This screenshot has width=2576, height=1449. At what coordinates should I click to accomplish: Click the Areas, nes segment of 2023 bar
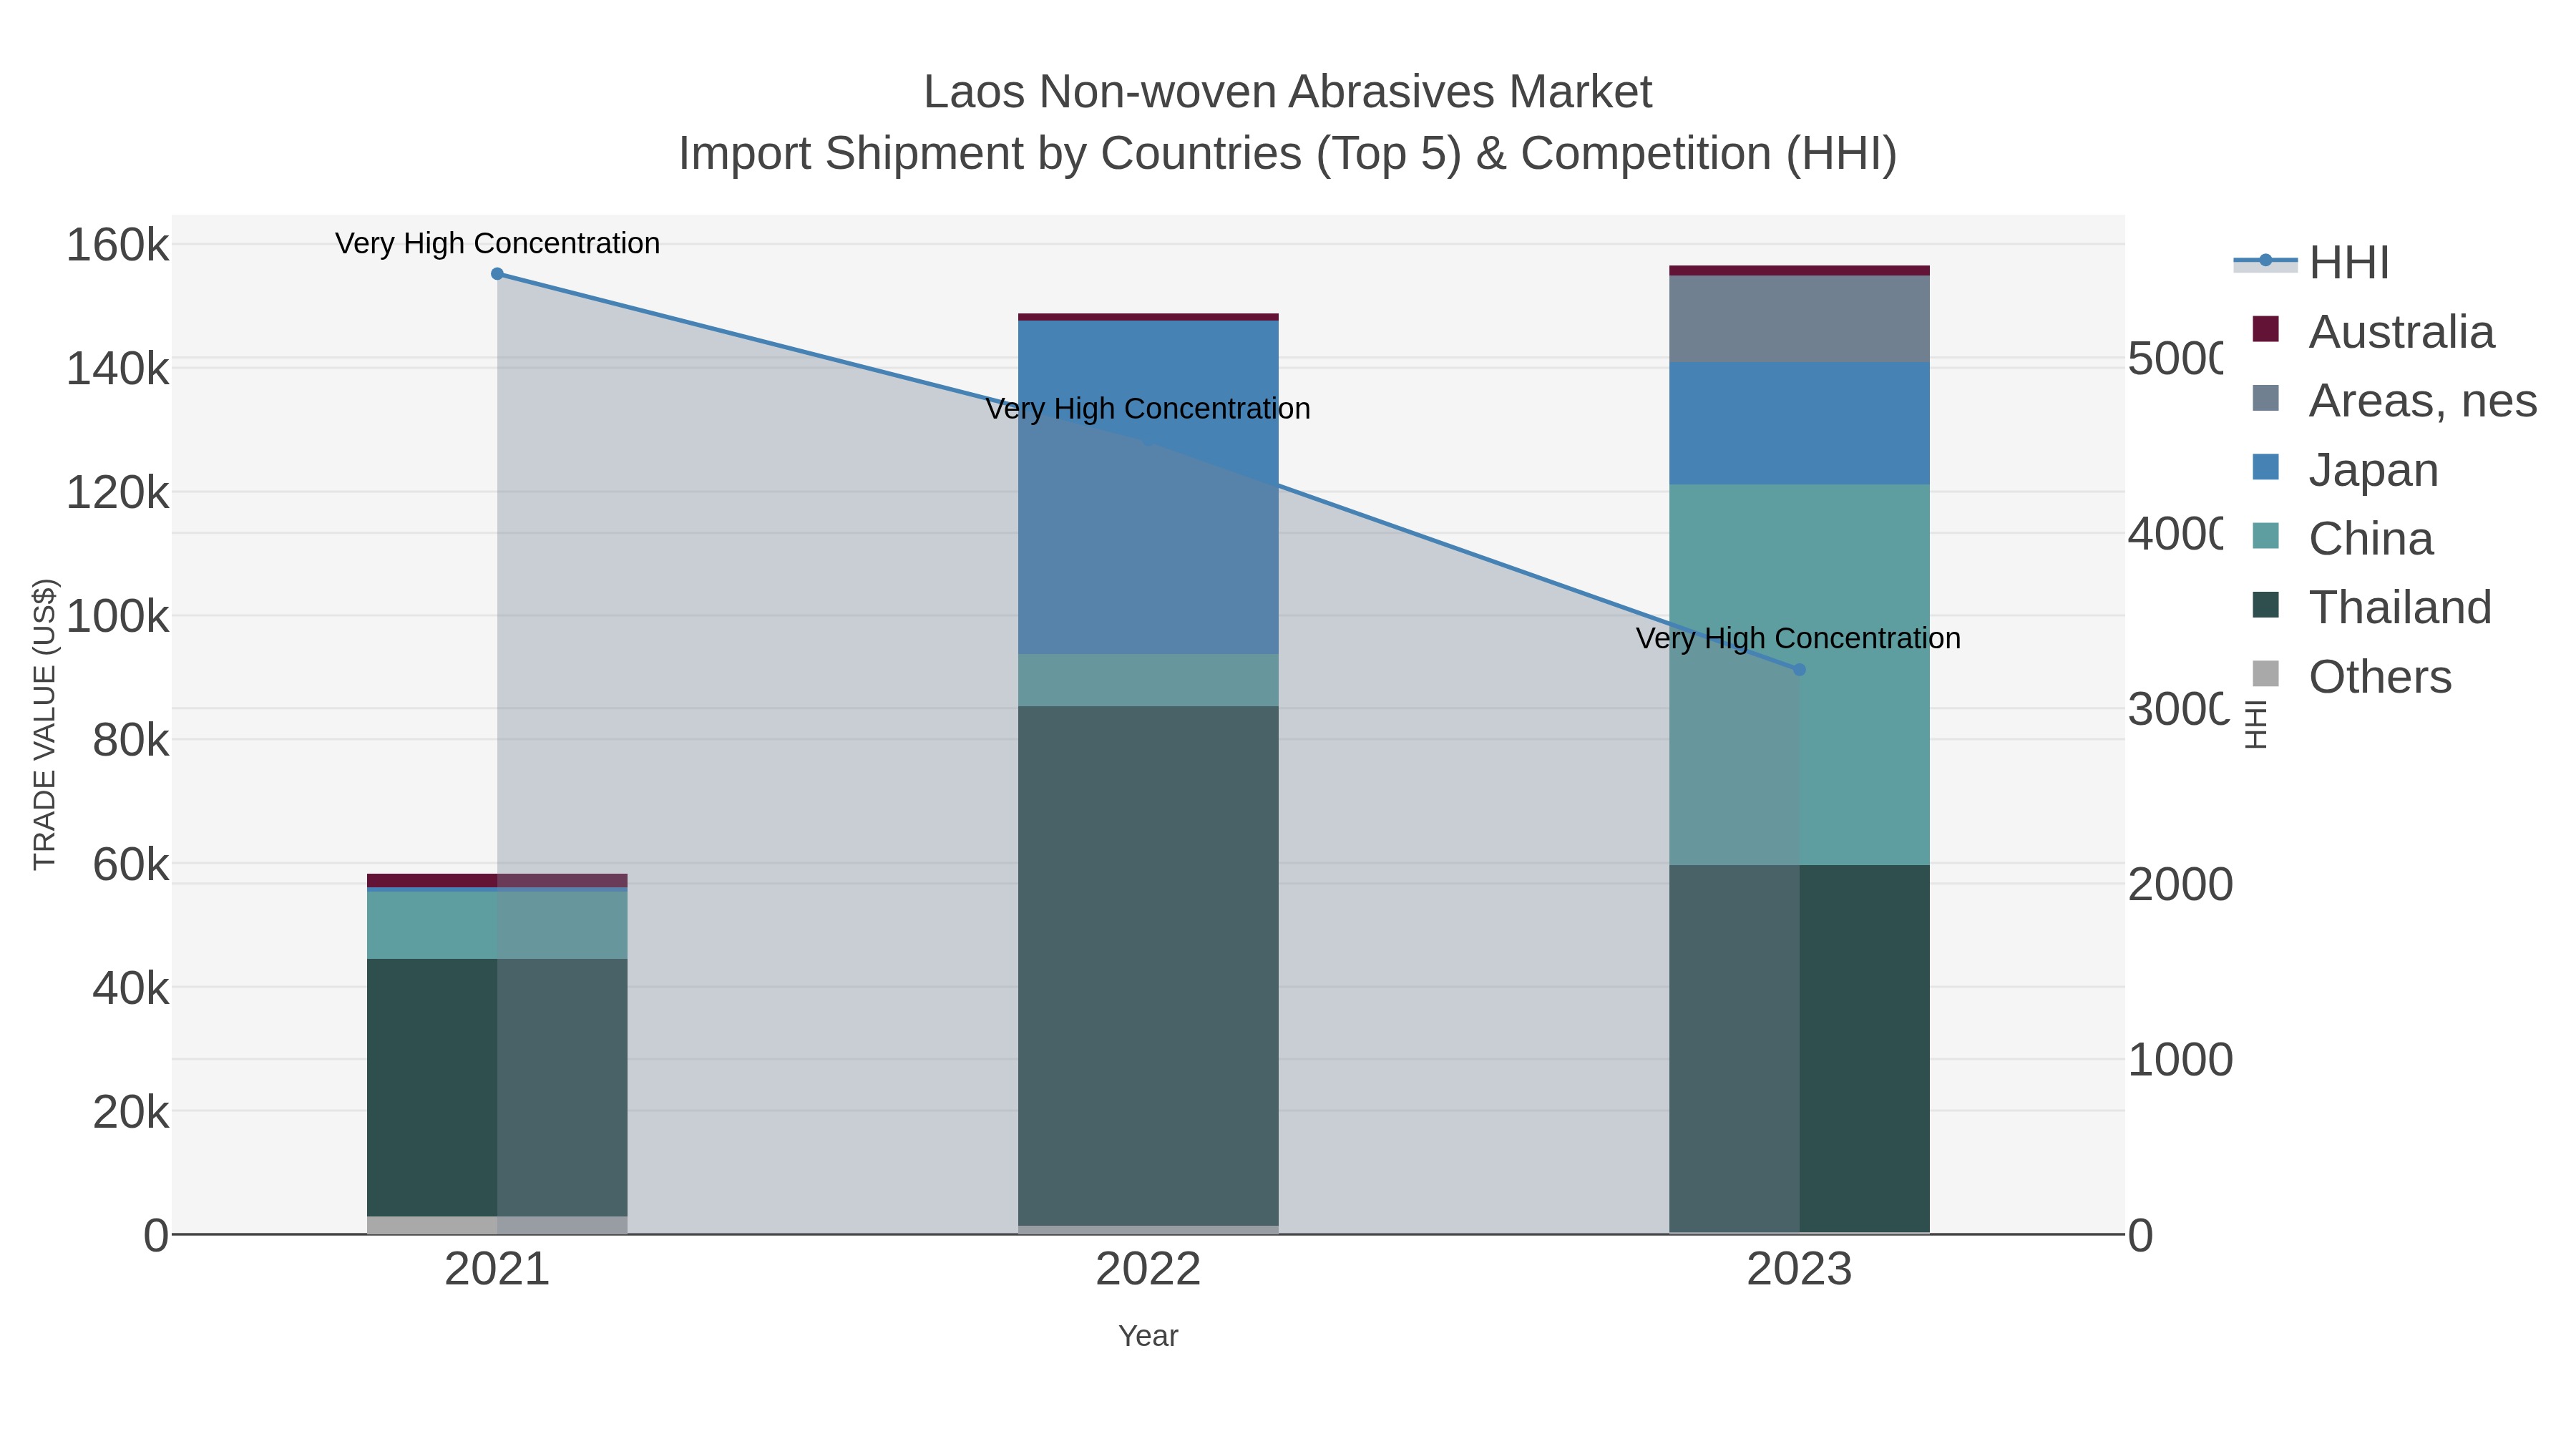pyautogui.click(x=1799, y=319)
